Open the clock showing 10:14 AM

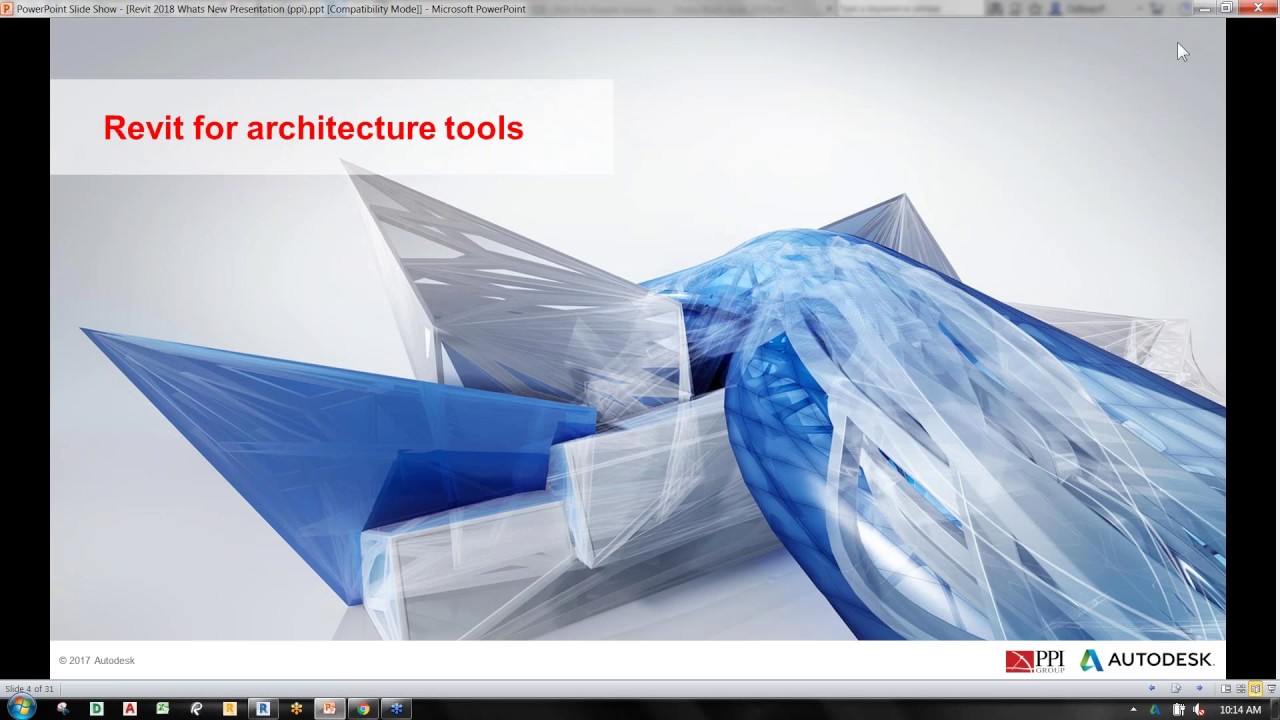click(x=1240, y=709)
